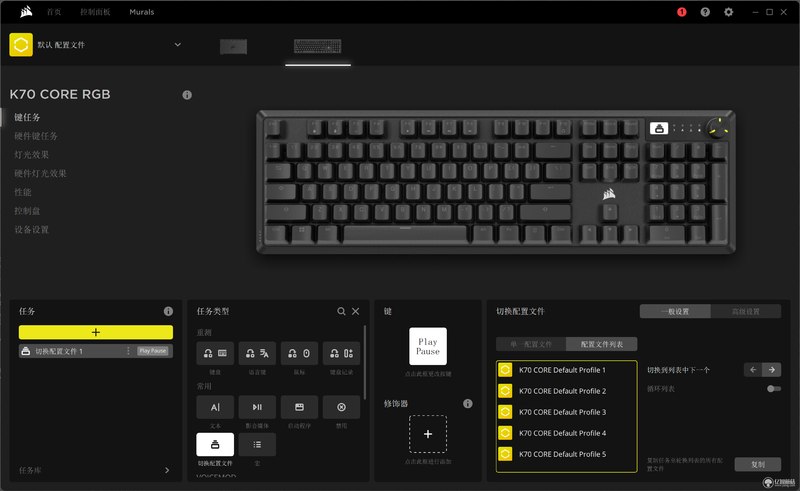Select K70 CORE Default Profile 5

point(566,454)
